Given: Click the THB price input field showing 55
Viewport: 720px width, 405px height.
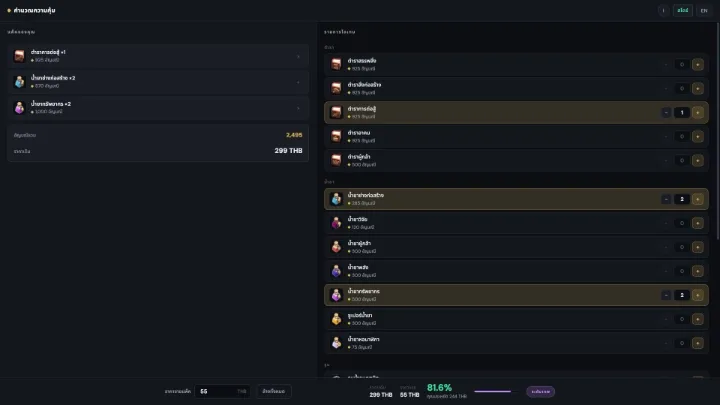Looking at the screenshot, I should click(x=222, y=391).
